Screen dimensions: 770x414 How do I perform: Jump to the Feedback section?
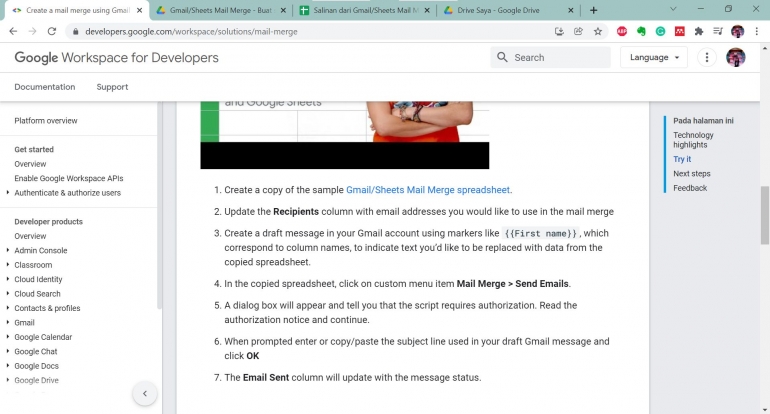[690, 188]
